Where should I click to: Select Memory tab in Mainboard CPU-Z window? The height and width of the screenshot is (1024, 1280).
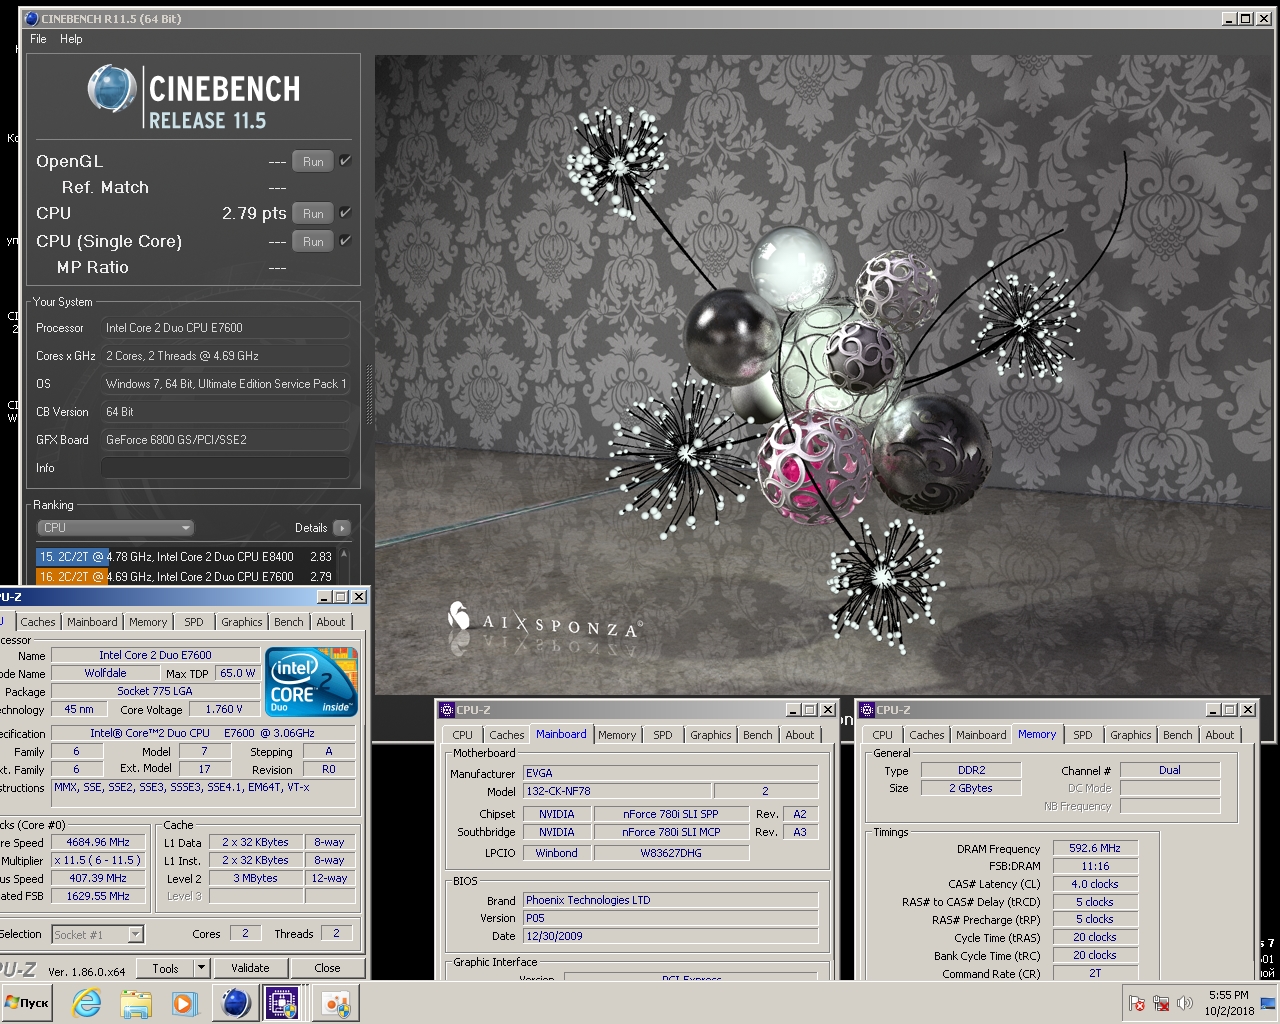point(617,735)
